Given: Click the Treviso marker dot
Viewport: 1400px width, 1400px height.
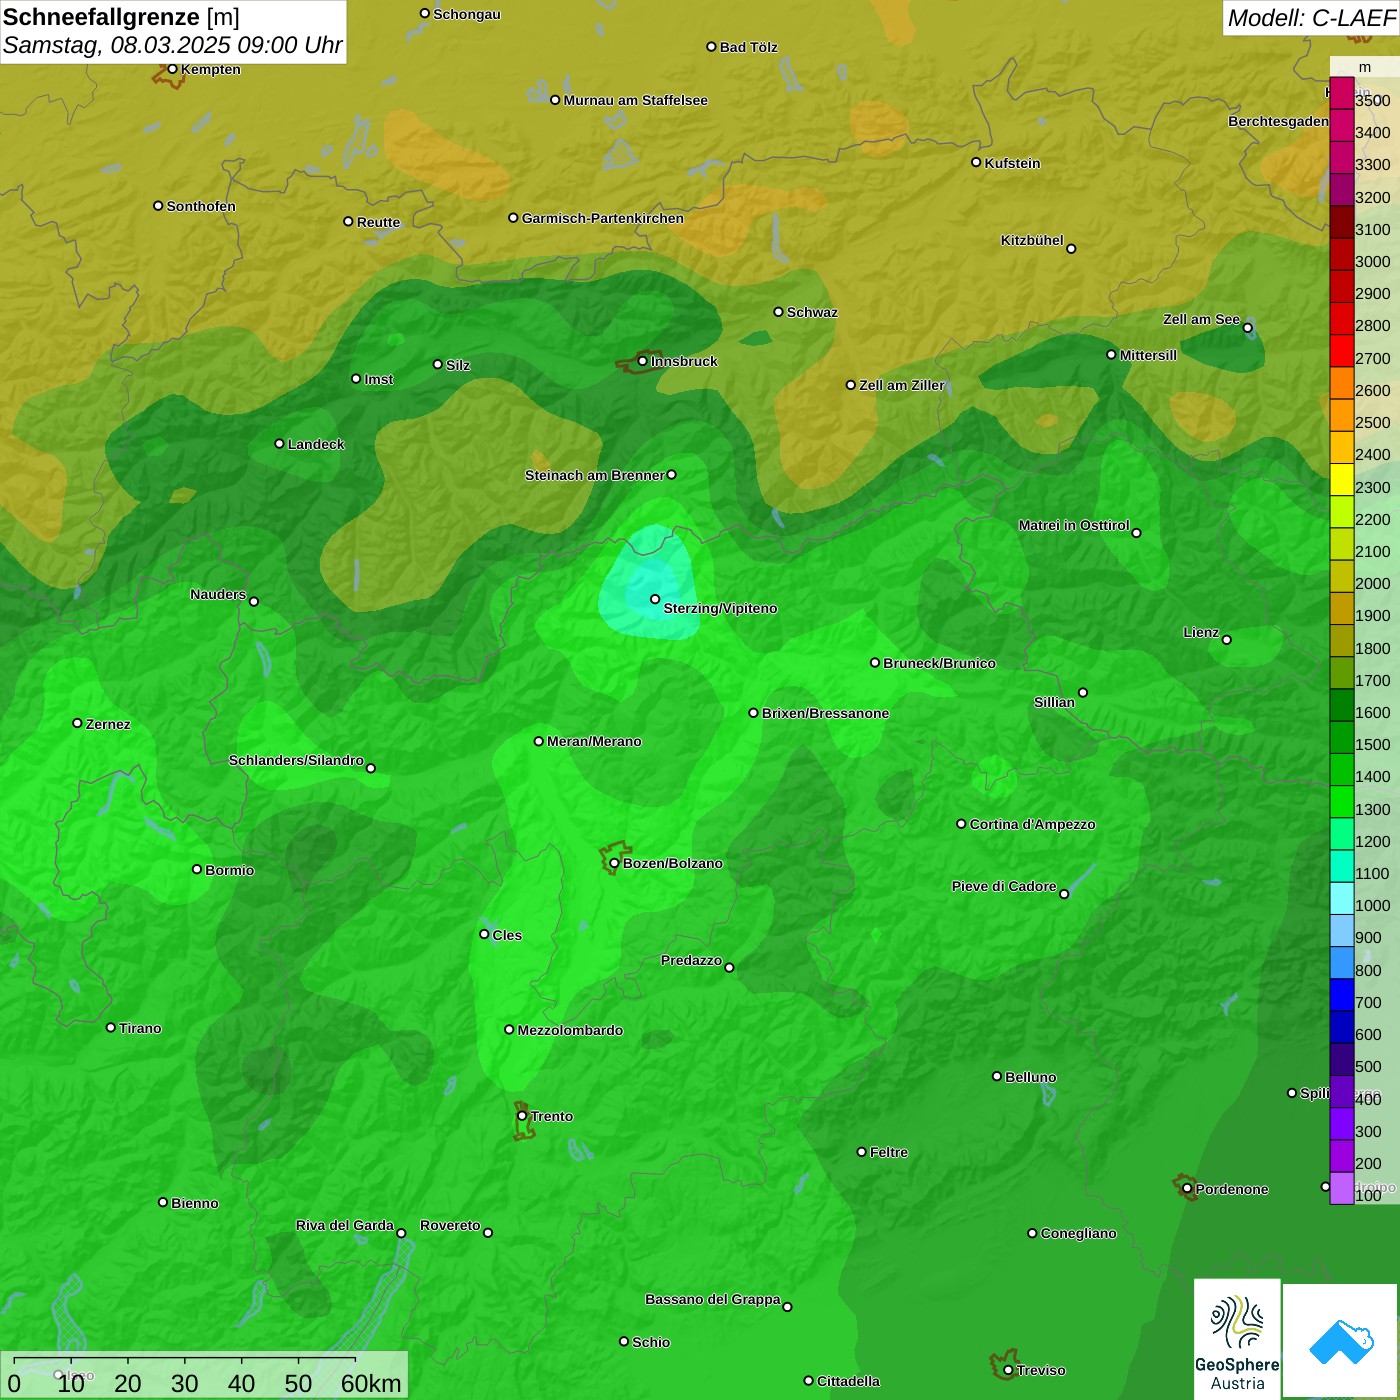Looking at the screenshot, I should click(1008, 1371).
